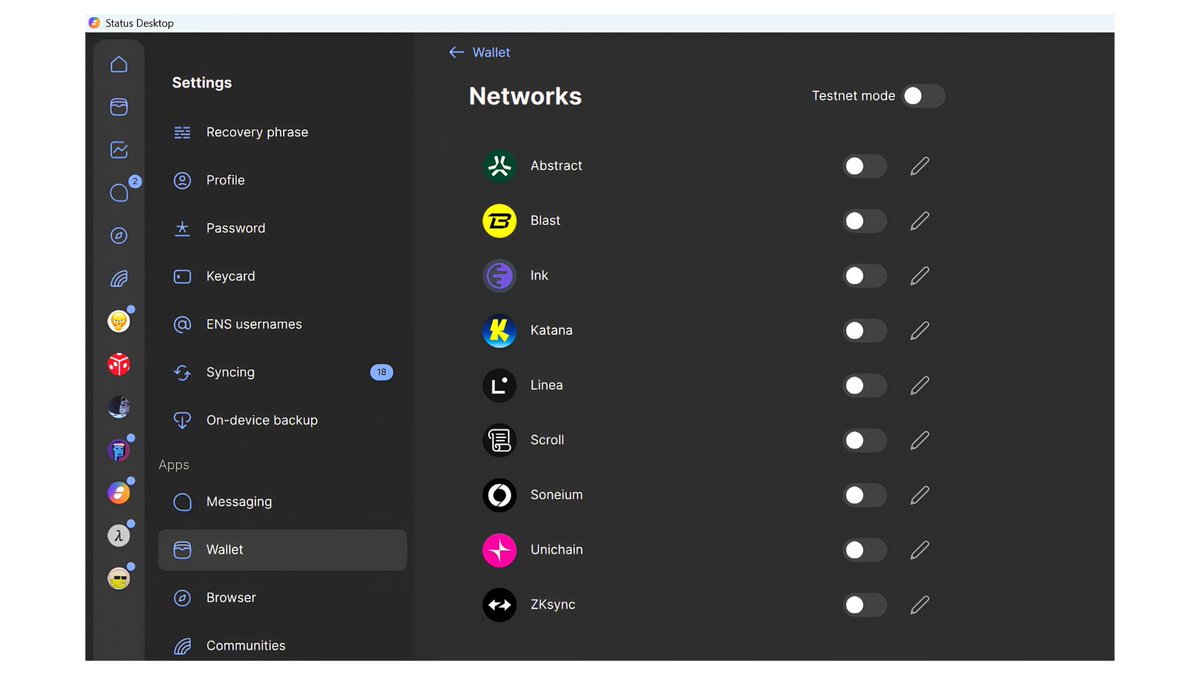The image size is (1200, 675).
Task: Click the black Linea network logo
Action: pos(500,385)
